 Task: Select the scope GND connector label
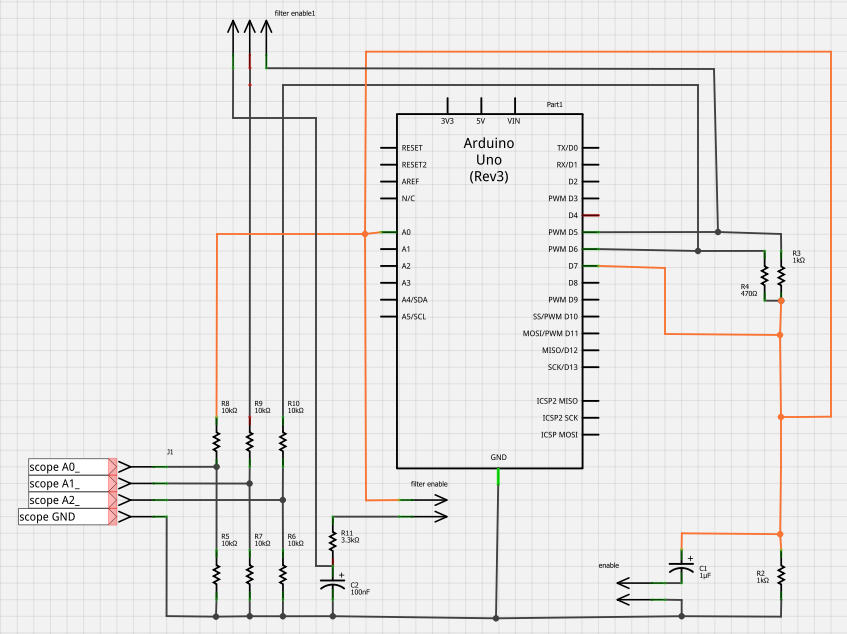pos(62,516)
